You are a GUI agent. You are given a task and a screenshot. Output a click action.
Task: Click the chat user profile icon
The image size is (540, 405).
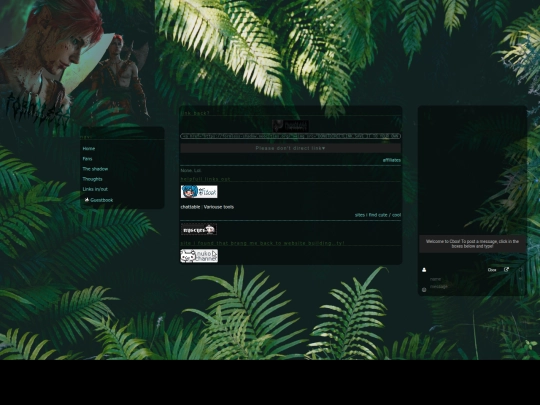pyautogui.click(x=424, y=270)
